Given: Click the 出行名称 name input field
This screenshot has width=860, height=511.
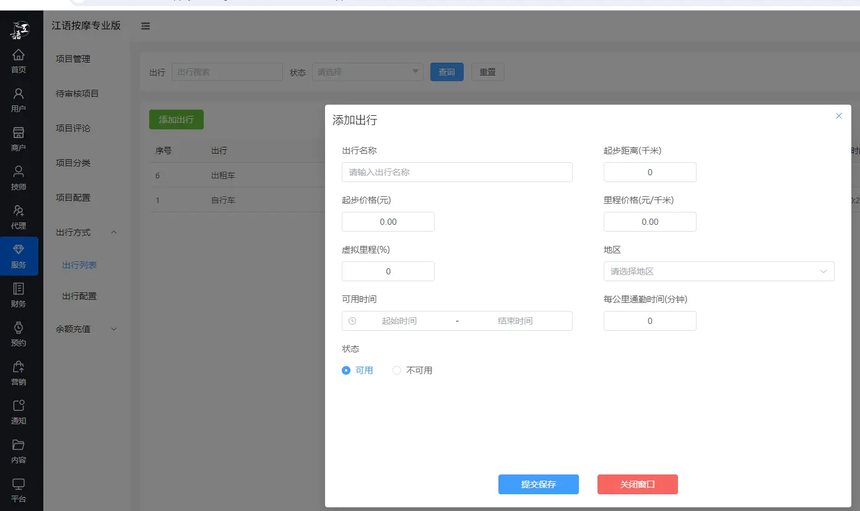Looking at the screenshot, I should click(x=457, y=172).
